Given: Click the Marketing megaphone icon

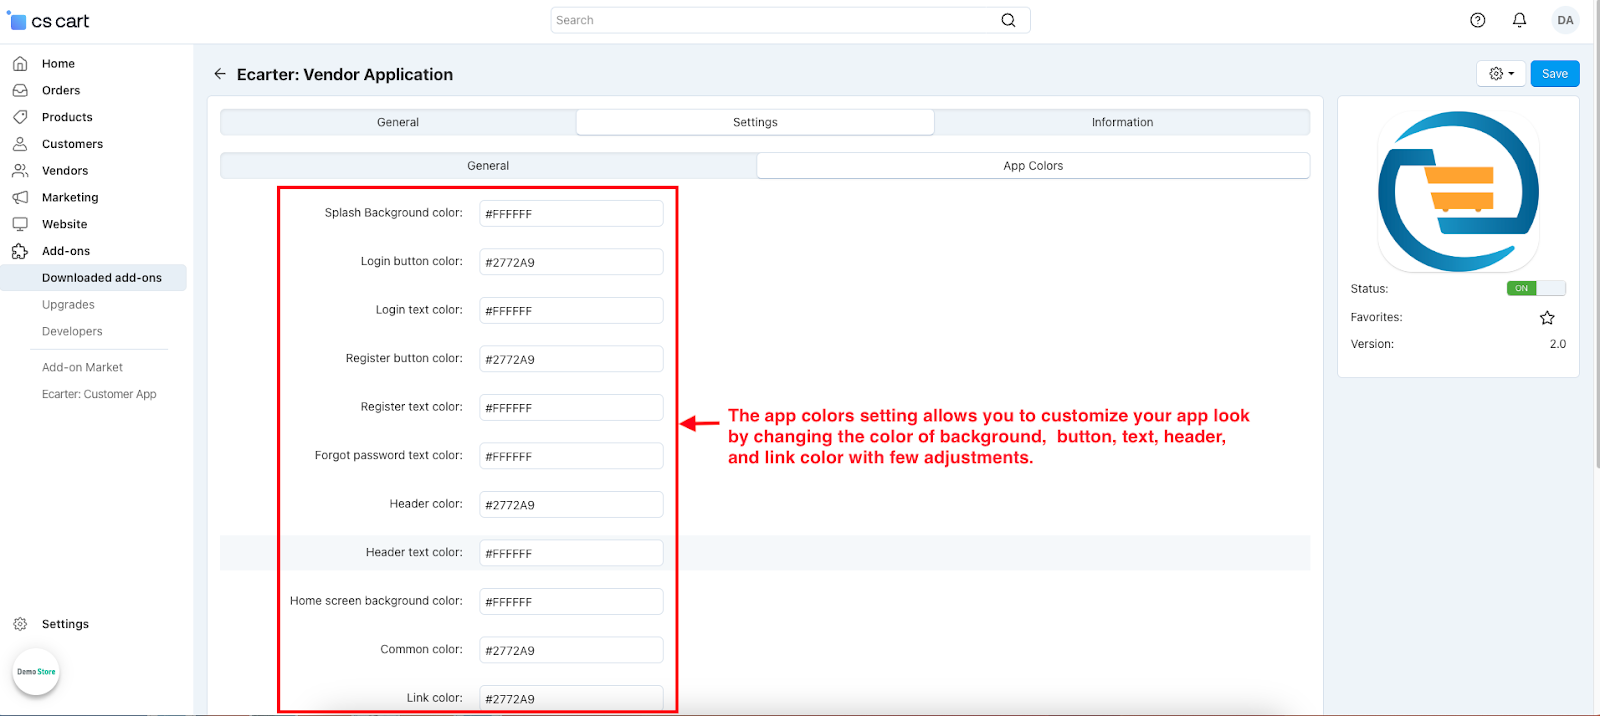Looking at the screenshot, I should [20, 197].
